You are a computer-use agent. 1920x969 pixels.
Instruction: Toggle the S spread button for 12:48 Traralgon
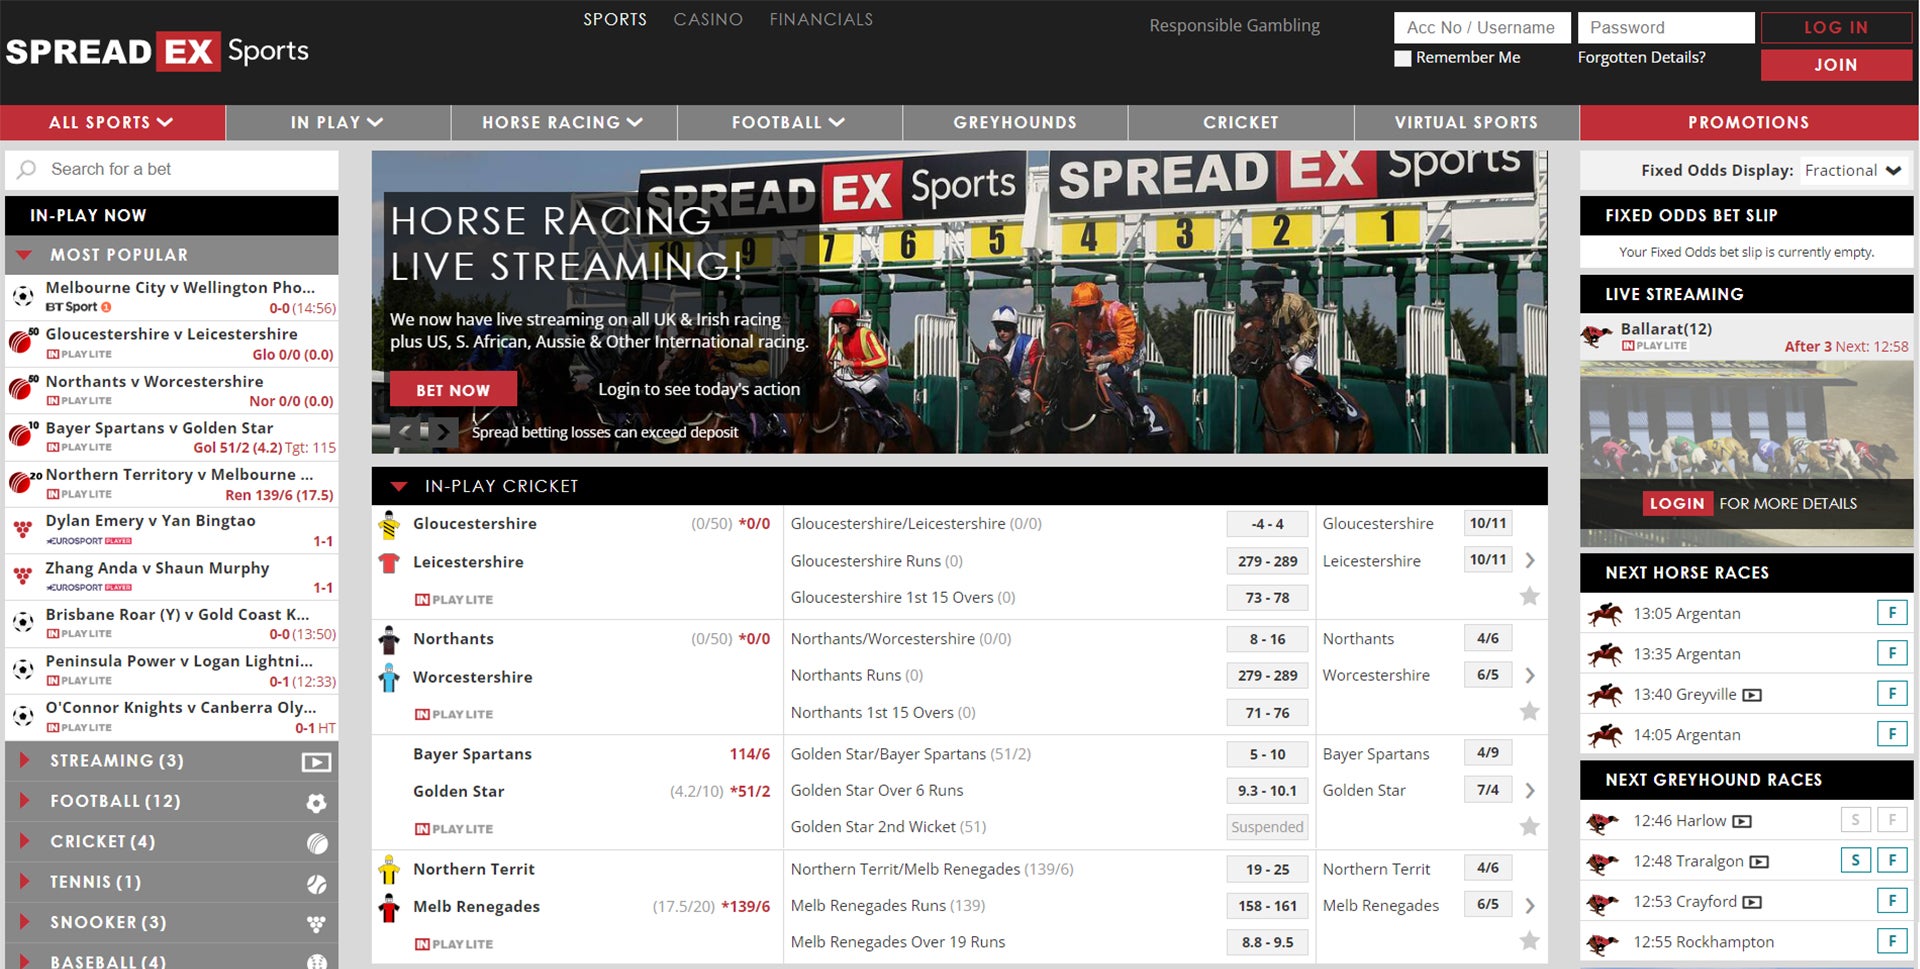(x=1855, y=861)
